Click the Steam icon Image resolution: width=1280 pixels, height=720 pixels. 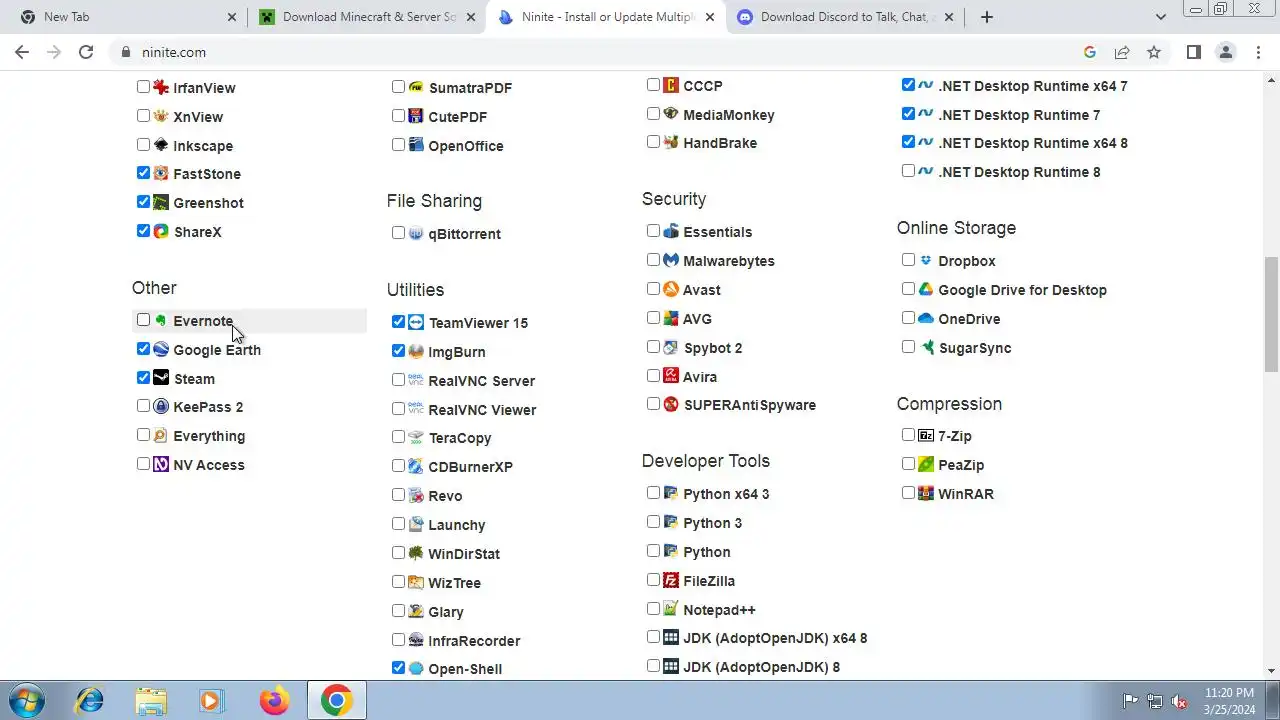(160, 378)
